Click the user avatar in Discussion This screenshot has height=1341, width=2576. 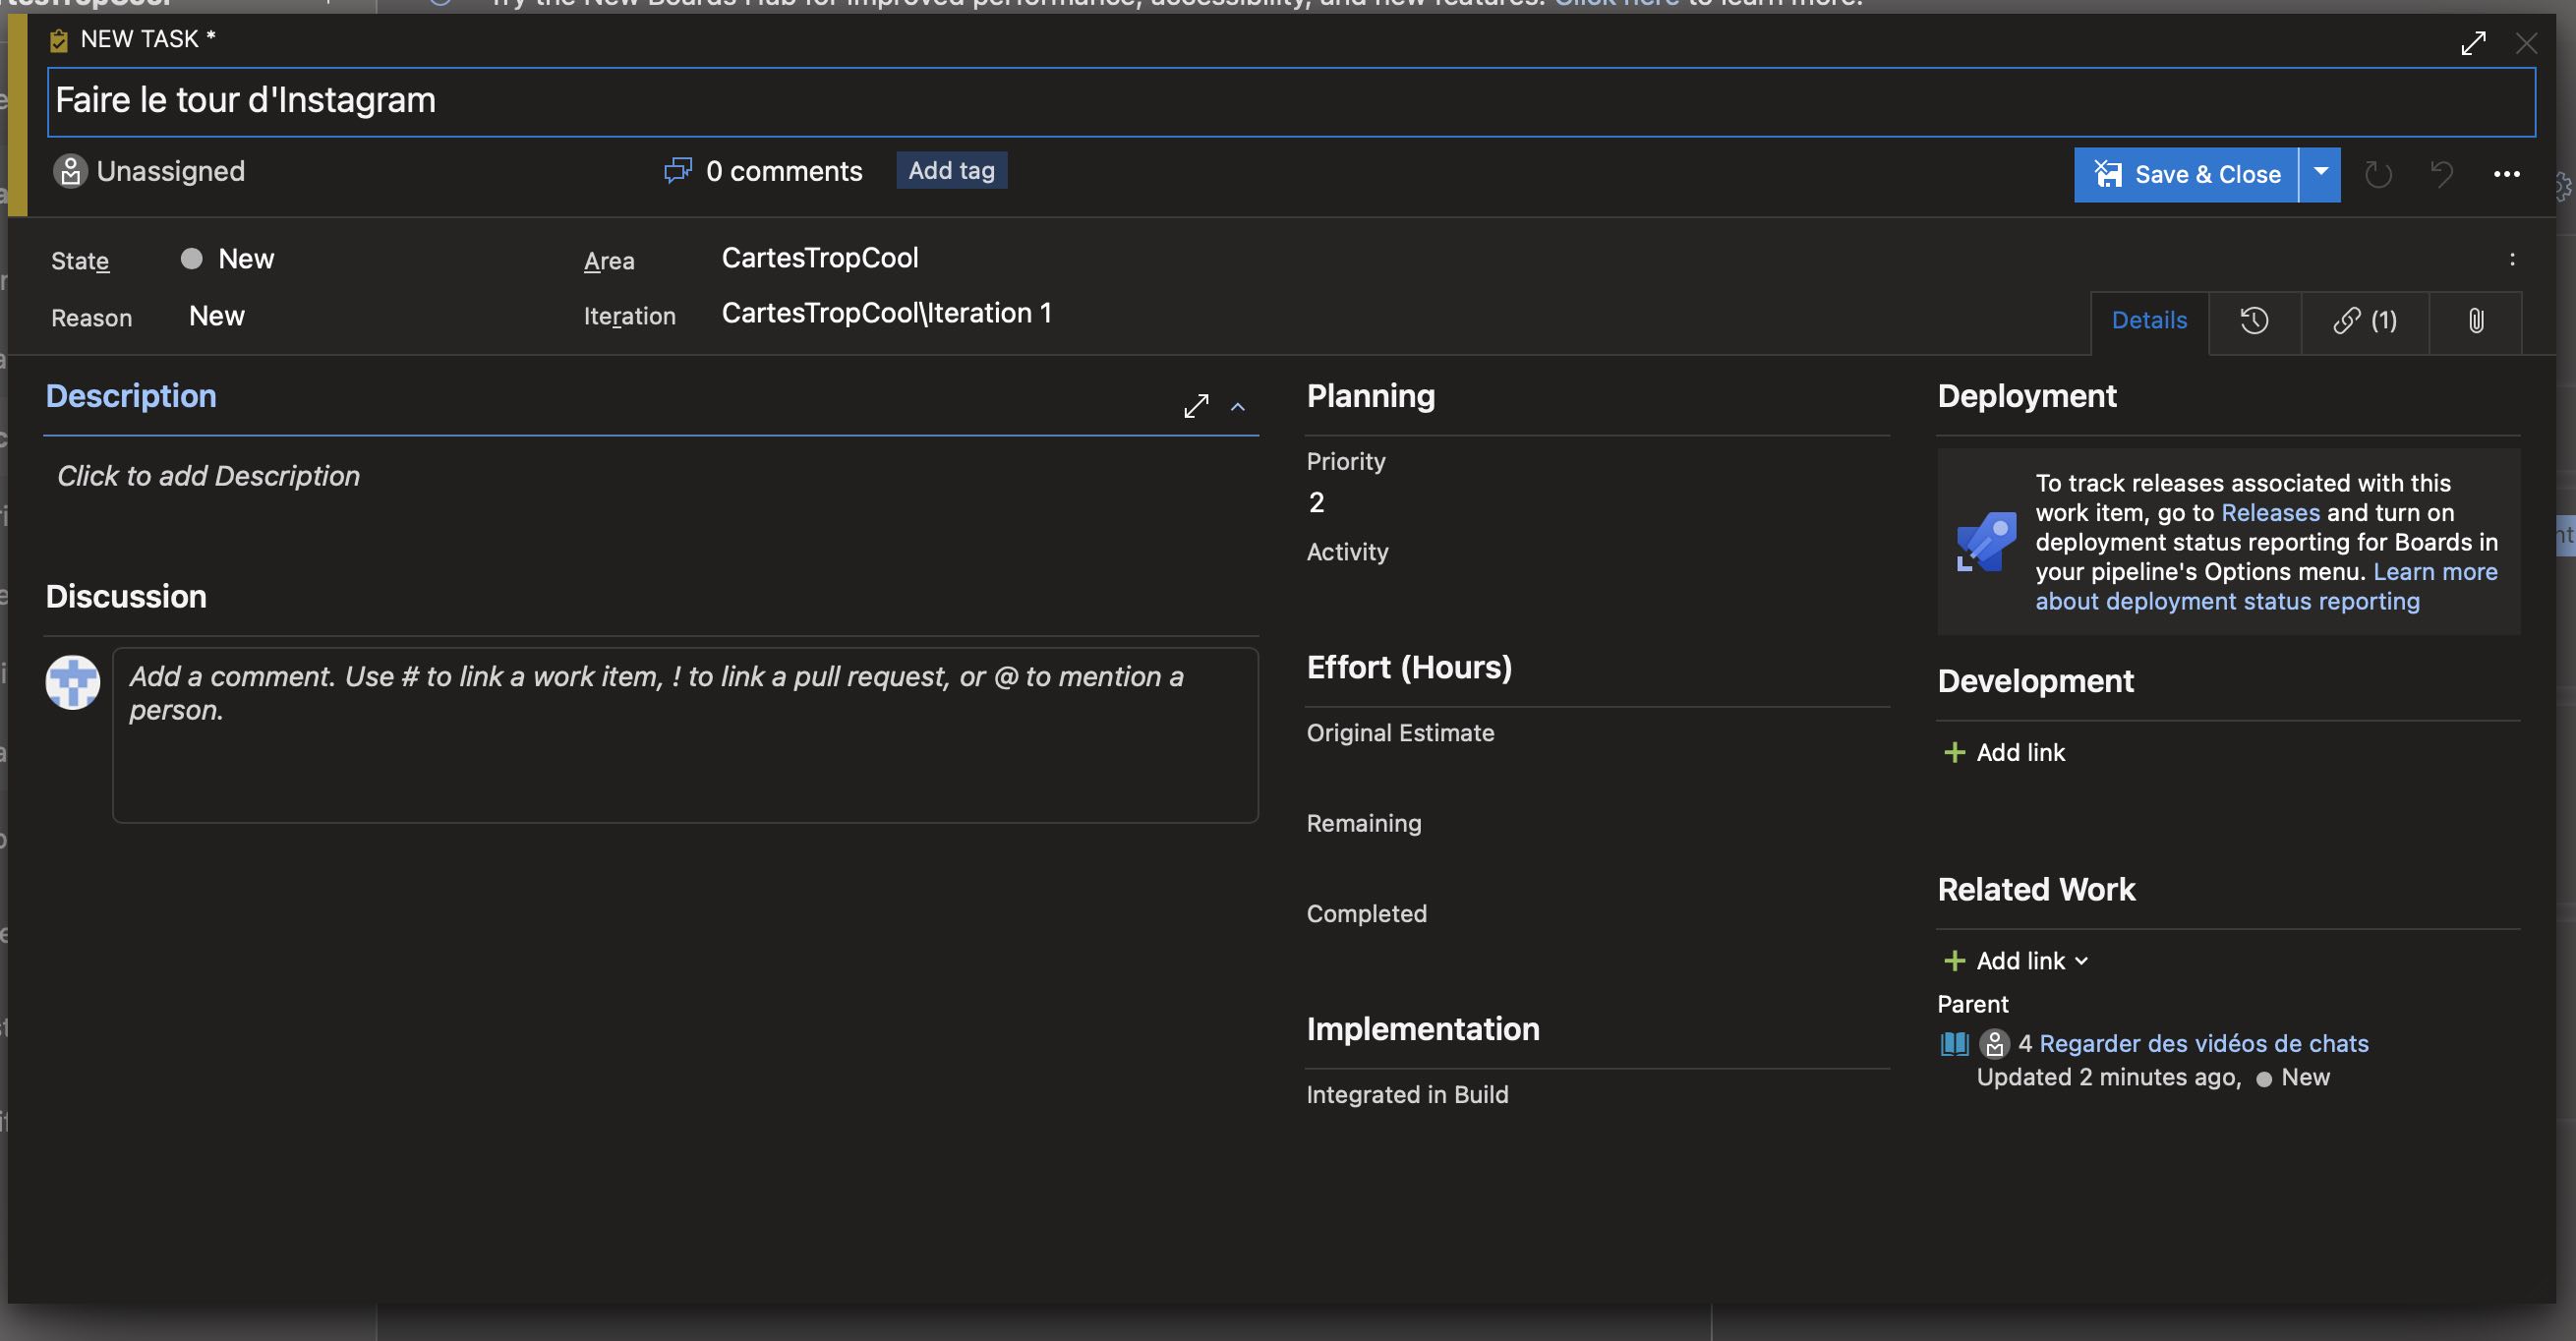click(x=73, y=682)
